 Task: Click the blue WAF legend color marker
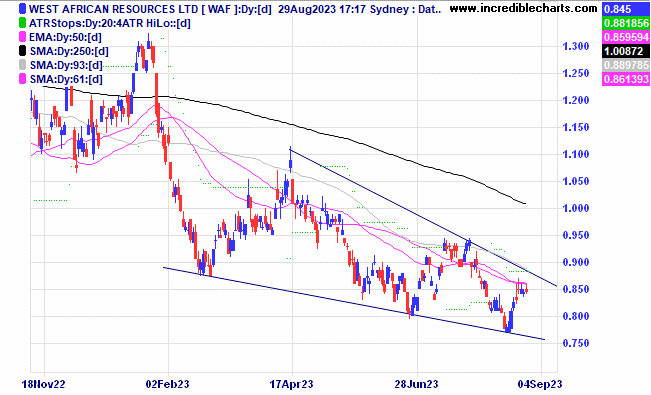coord(23,9)
